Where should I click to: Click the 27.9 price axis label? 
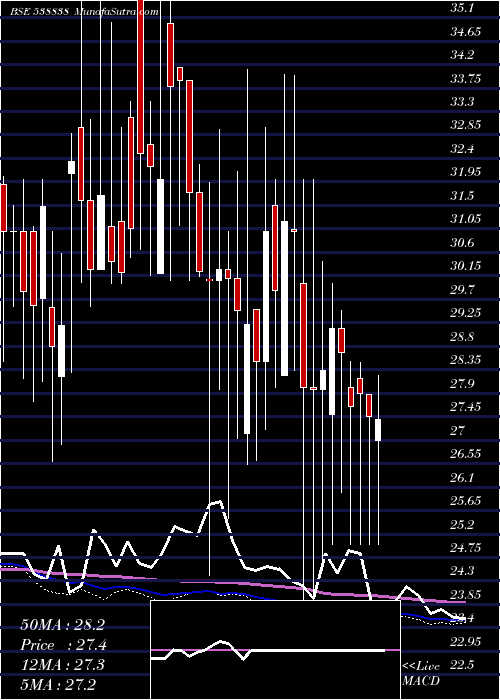pos(463,383)
